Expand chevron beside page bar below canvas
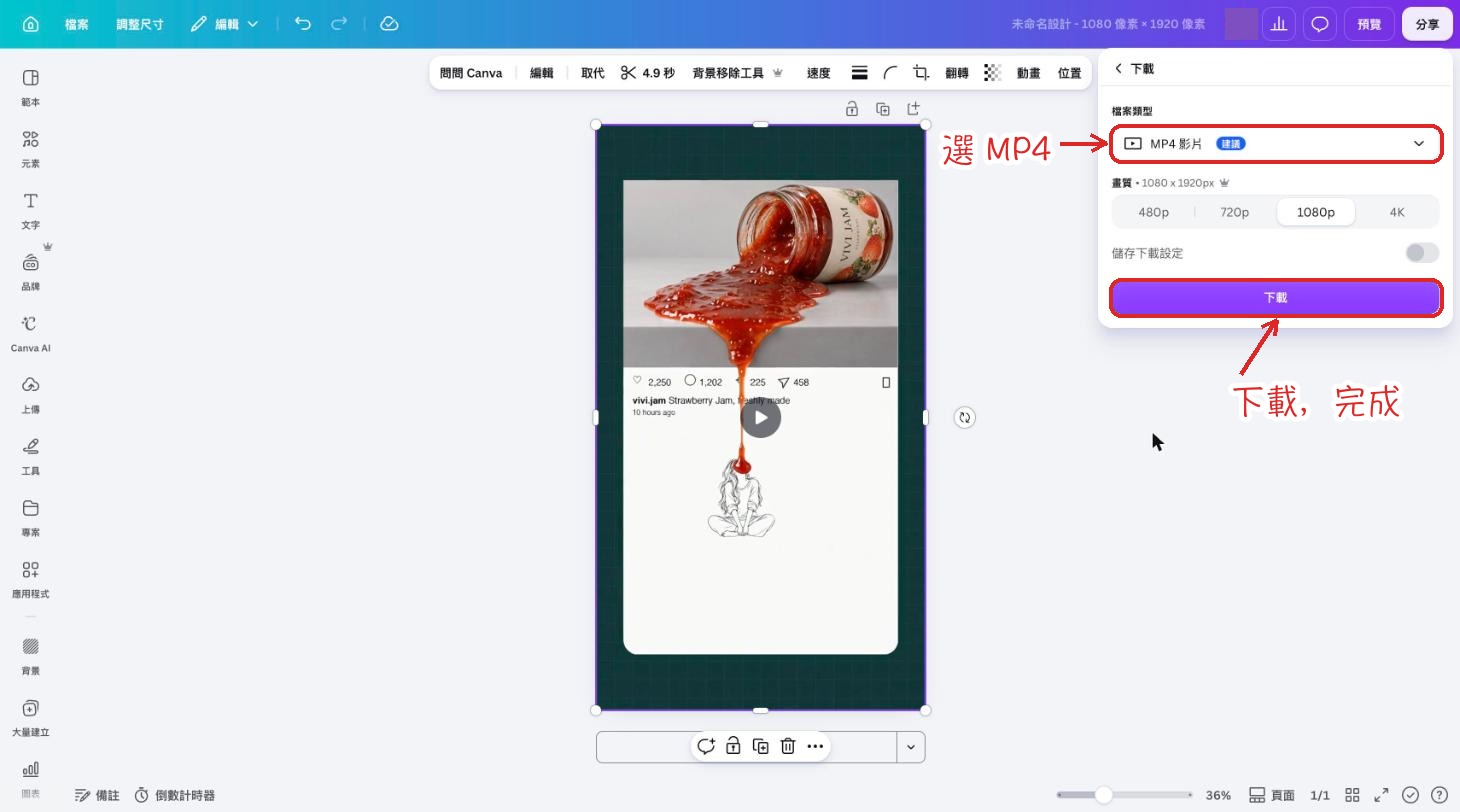The width and height of the screenshot is (1460, 812). (x=910, y=747)
